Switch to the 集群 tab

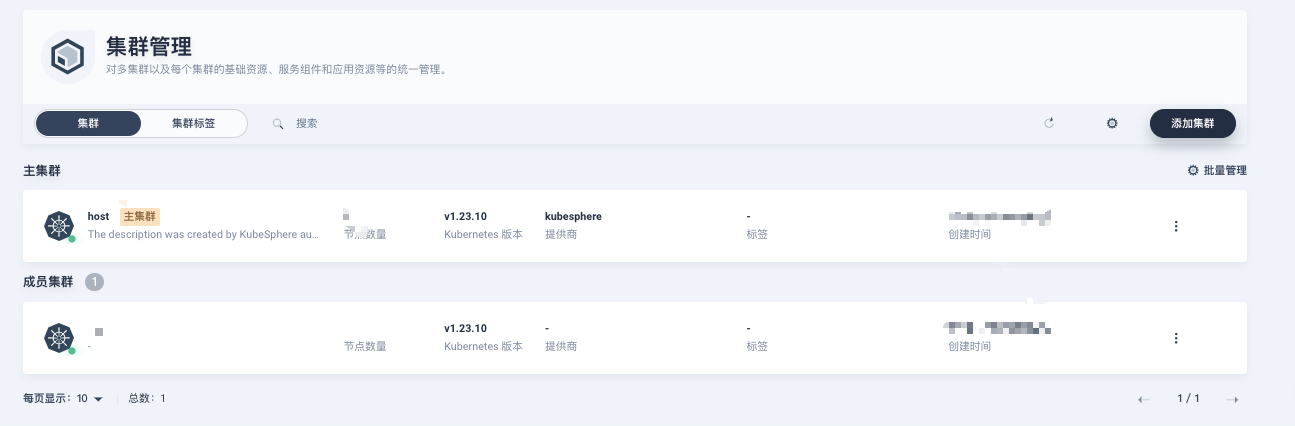(x=88, y=123)
